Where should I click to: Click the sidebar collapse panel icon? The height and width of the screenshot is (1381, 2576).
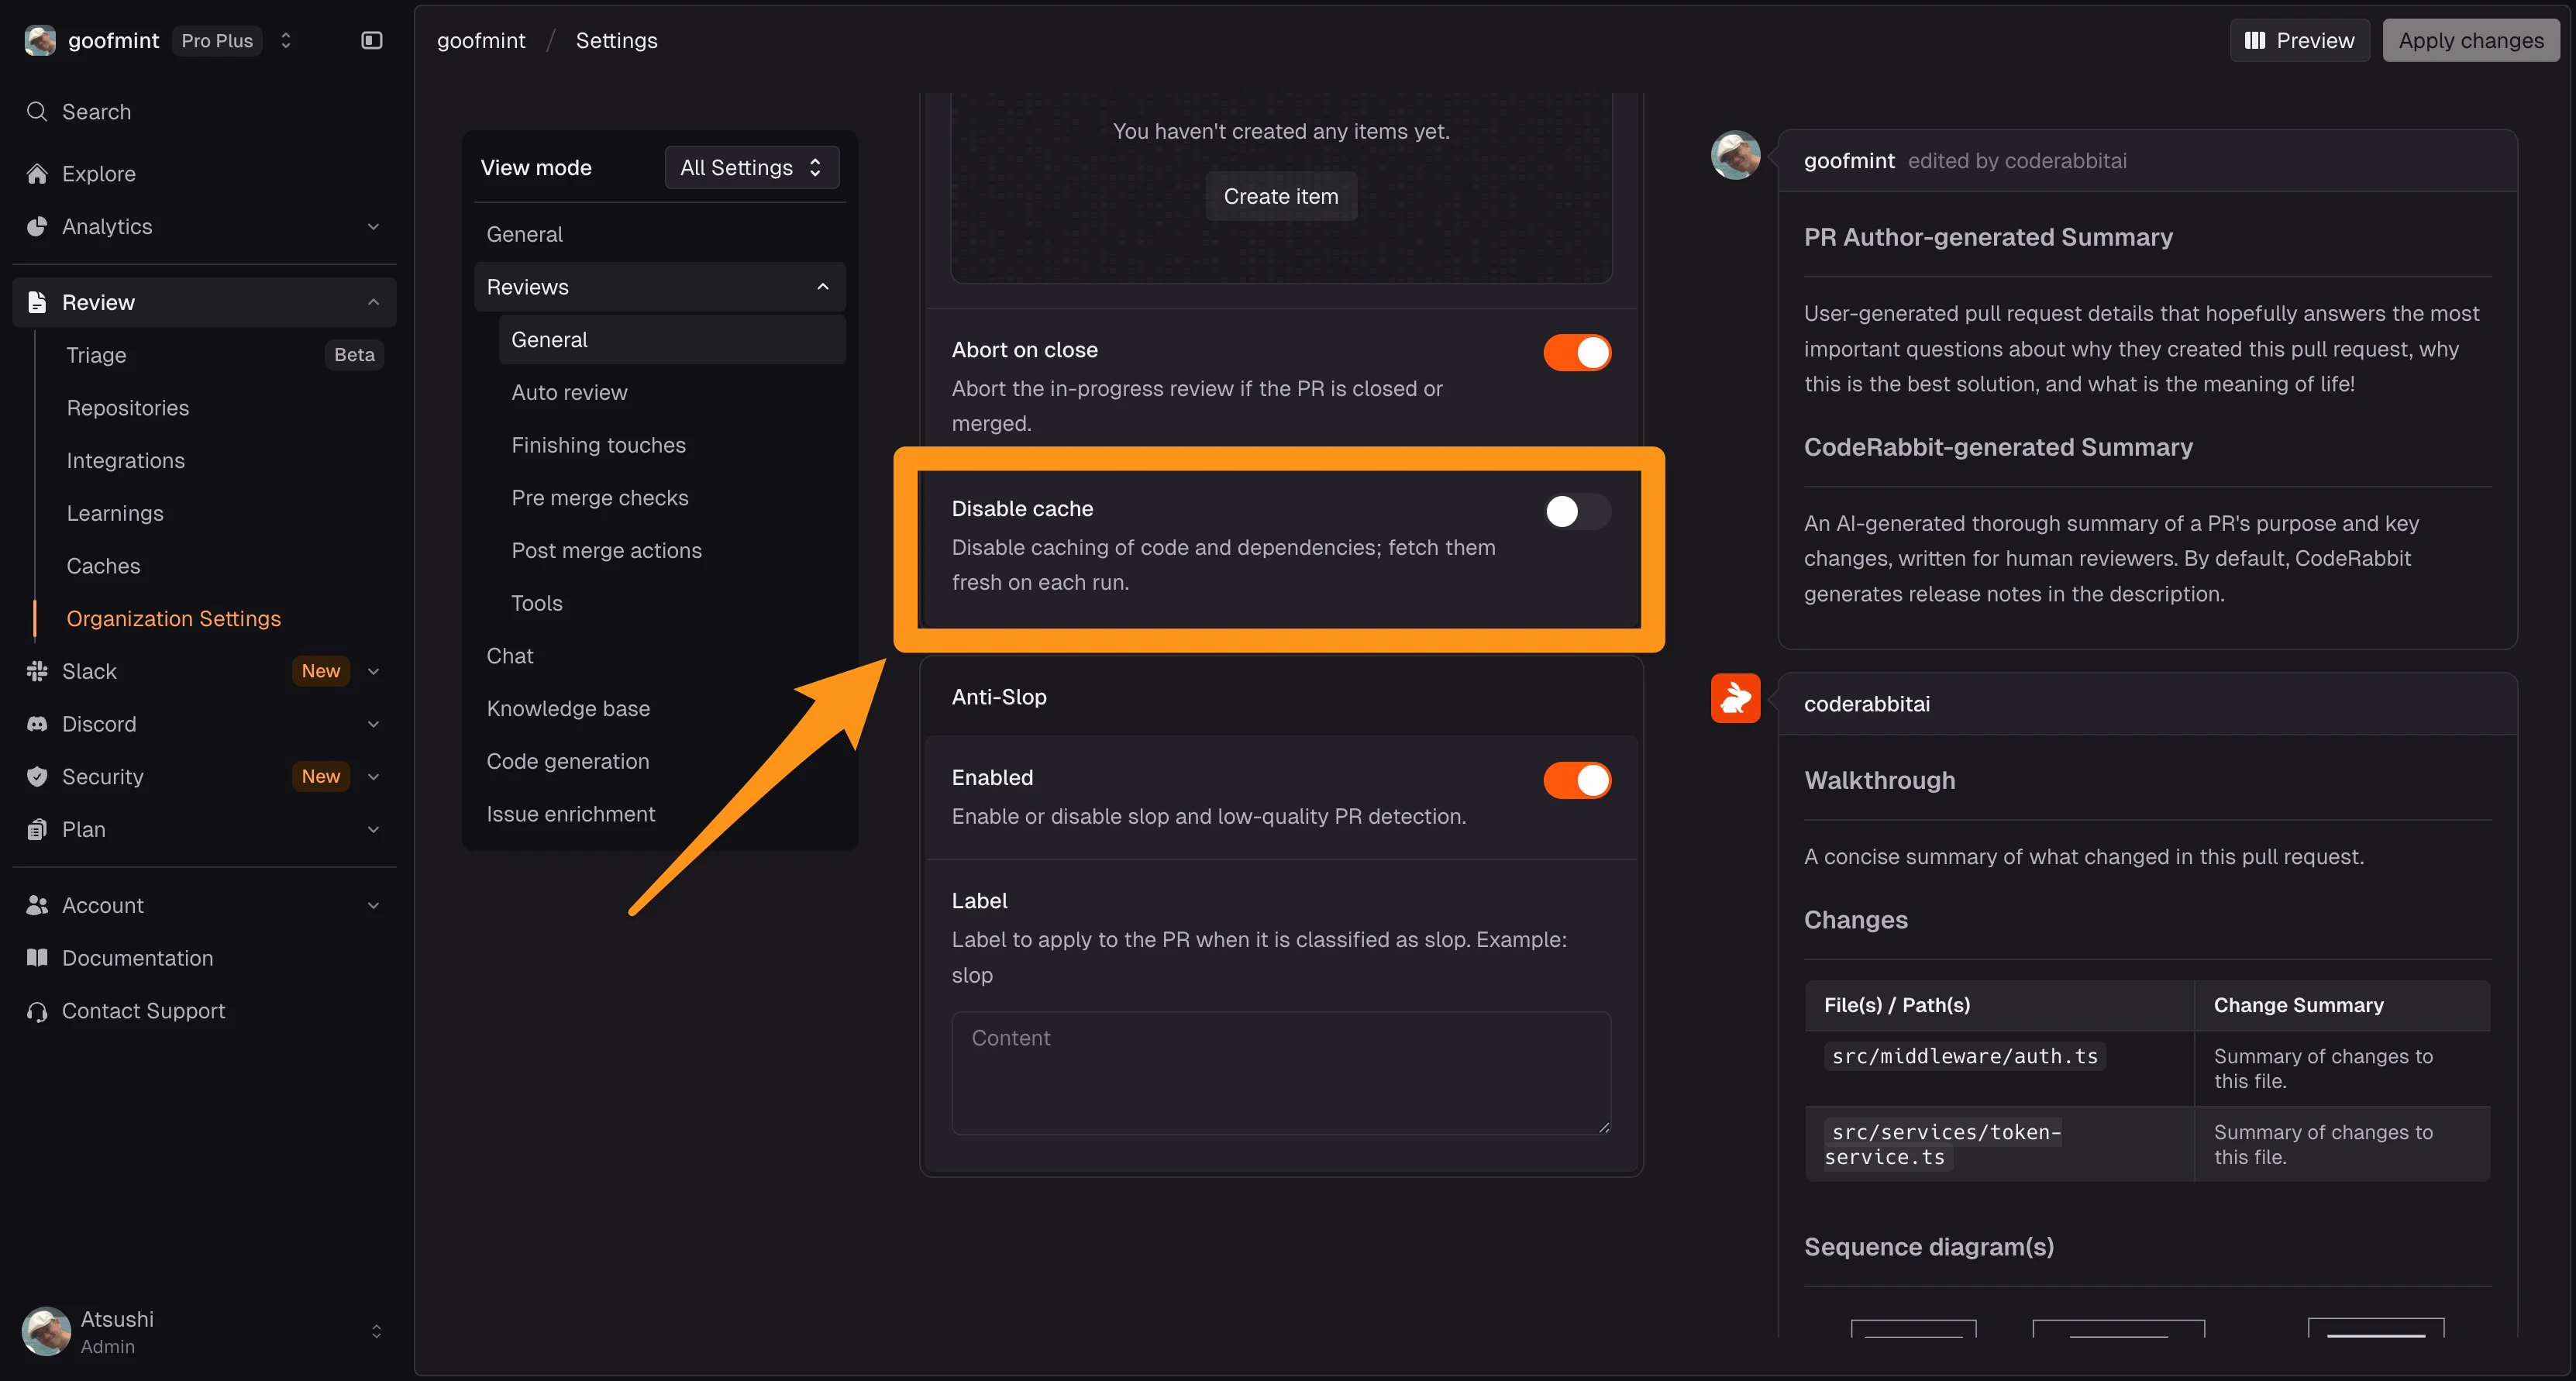371,40
